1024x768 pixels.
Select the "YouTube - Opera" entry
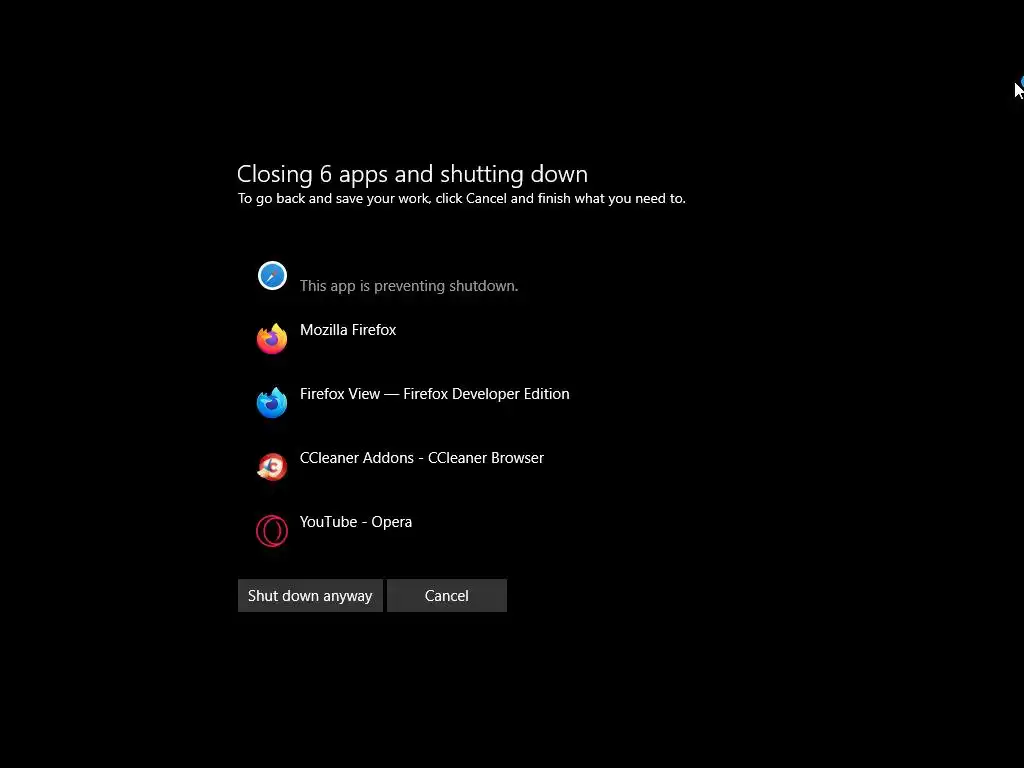356,522
